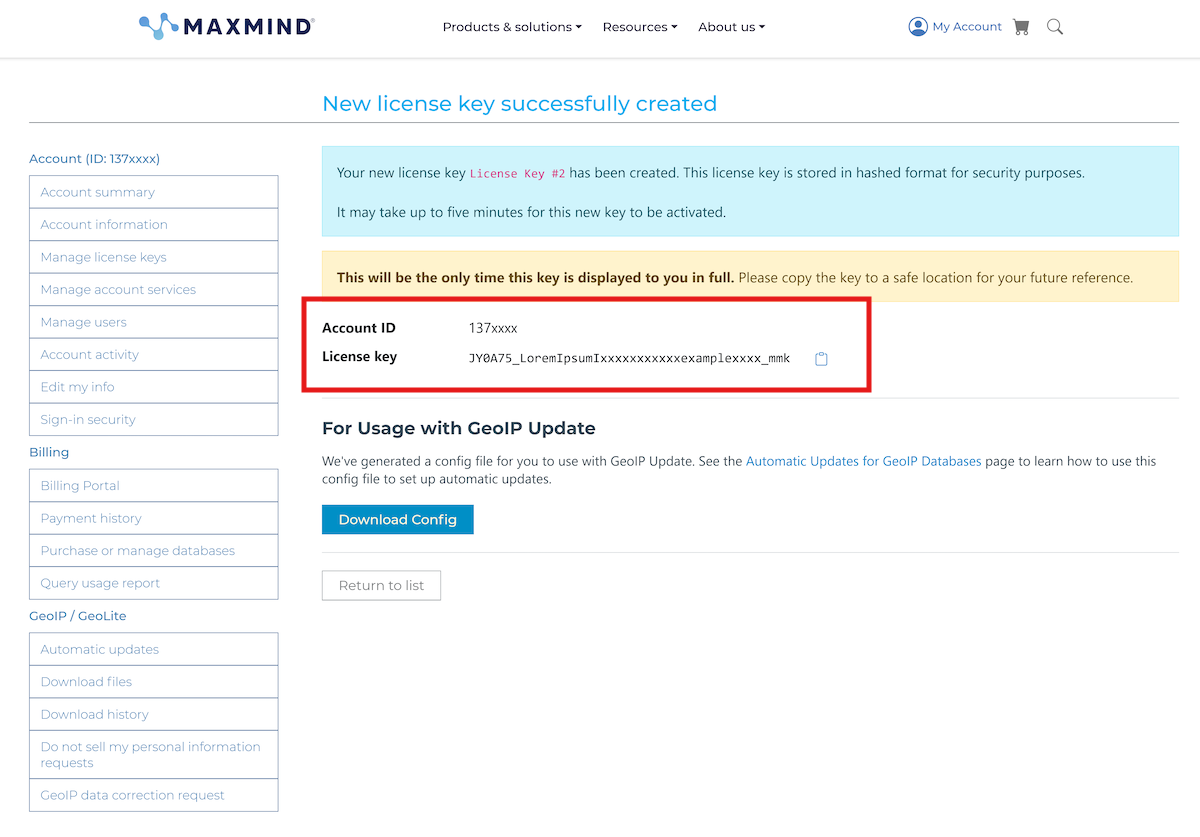Click the For Usage with GeoIP Update heading
This screenshot has width=1200, height=837.
[x=459, y=428]
